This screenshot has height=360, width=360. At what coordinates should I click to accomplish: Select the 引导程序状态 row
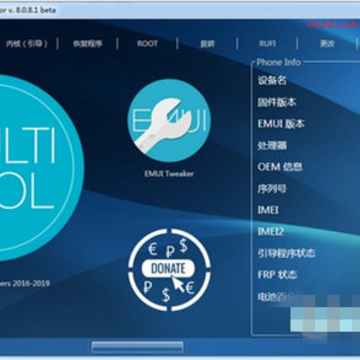[x=286, y=253]
